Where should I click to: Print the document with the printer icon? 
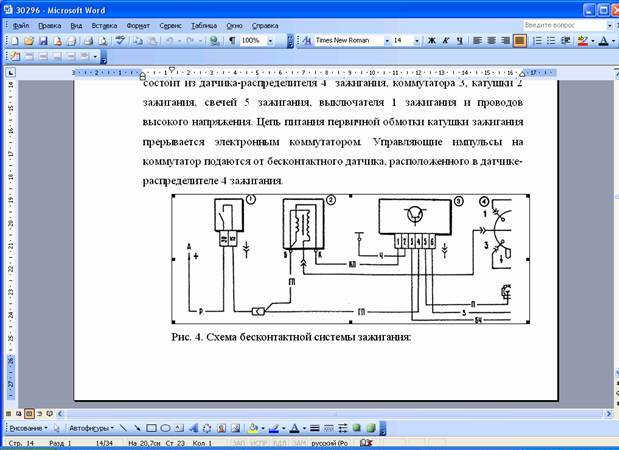point(88,41)
